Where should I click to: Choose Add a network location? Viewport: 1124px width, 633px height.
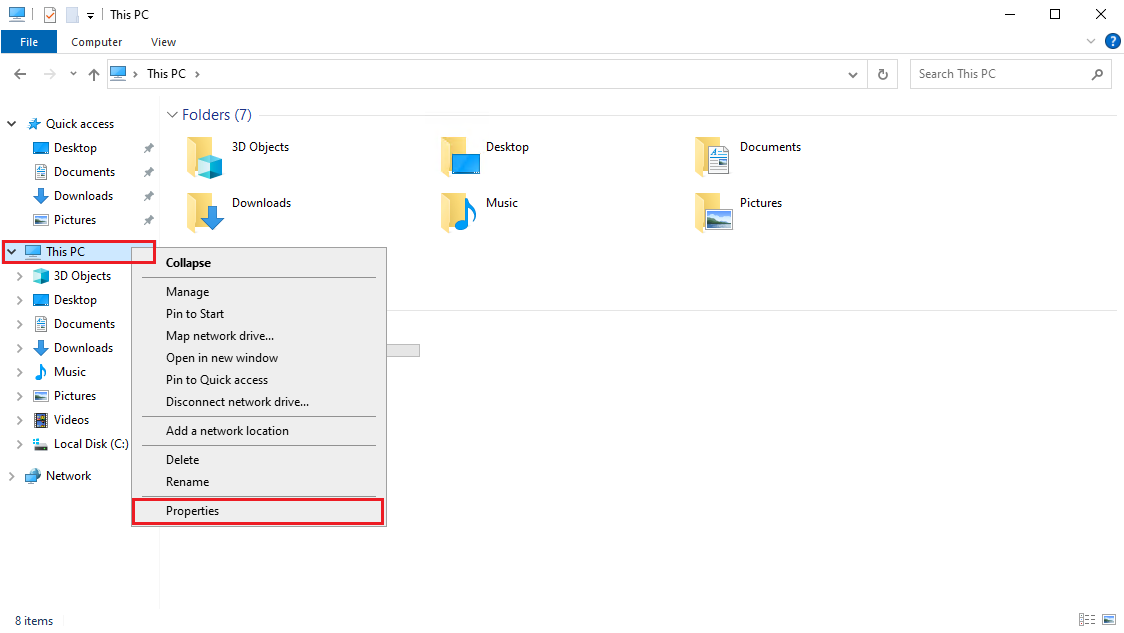259,431
